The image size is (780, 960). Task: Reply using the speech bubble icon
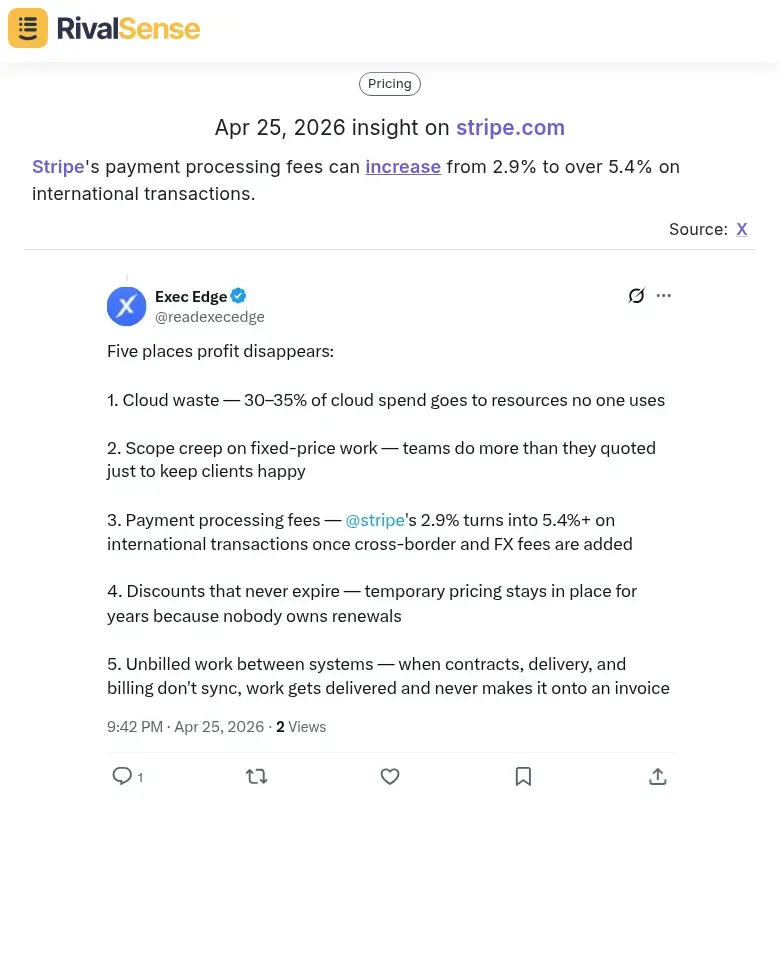[x=120, y=776]
